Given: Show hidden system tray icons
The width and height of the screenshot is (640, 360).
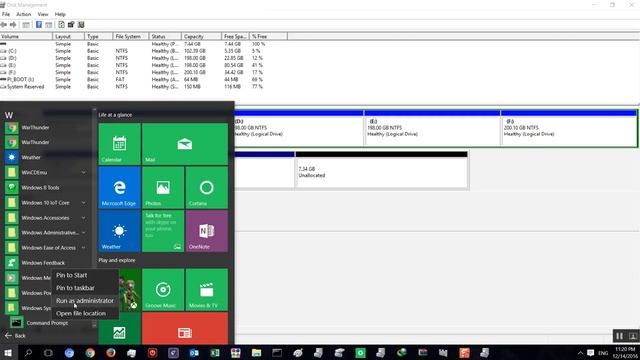Looking at the screenshot, I should click(x=580, y=353).
